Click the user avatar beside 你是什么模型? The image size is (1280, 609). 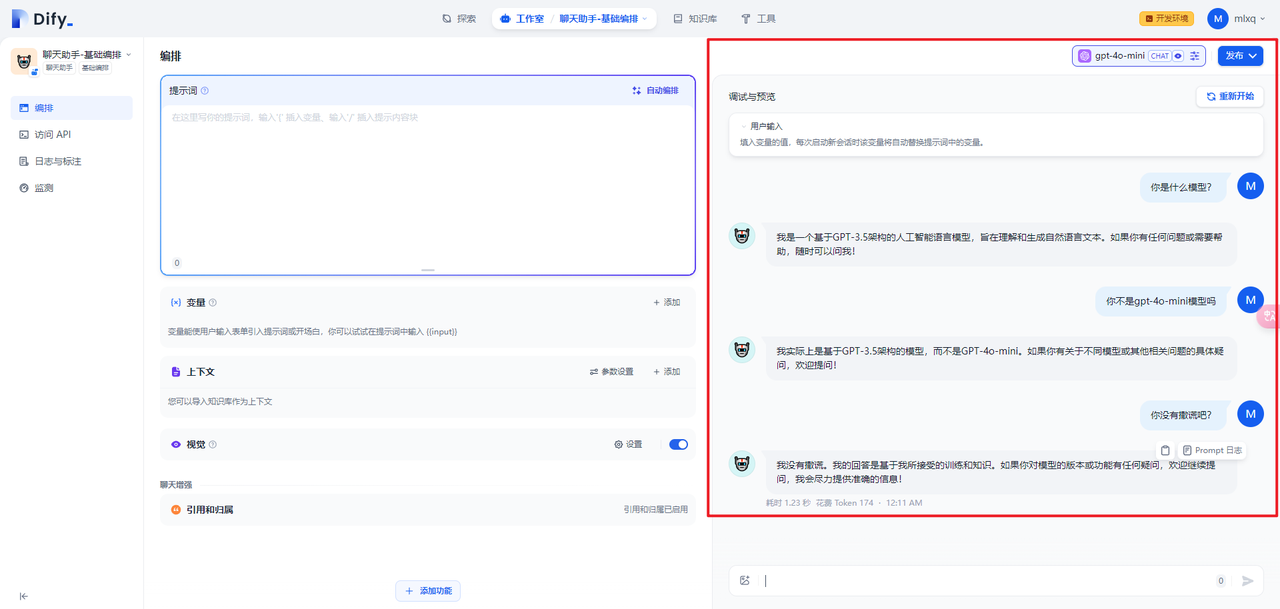[x=1250, y=186]
